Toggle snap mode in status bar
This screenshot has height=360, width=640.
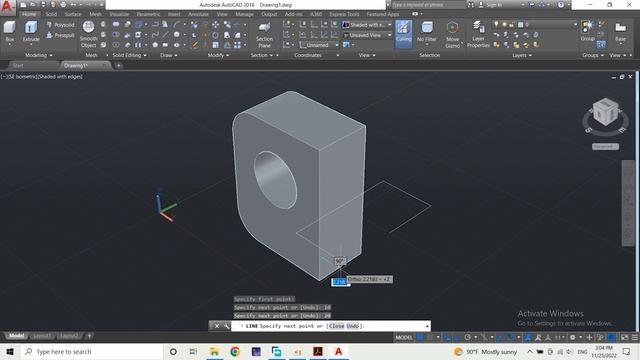429,338
